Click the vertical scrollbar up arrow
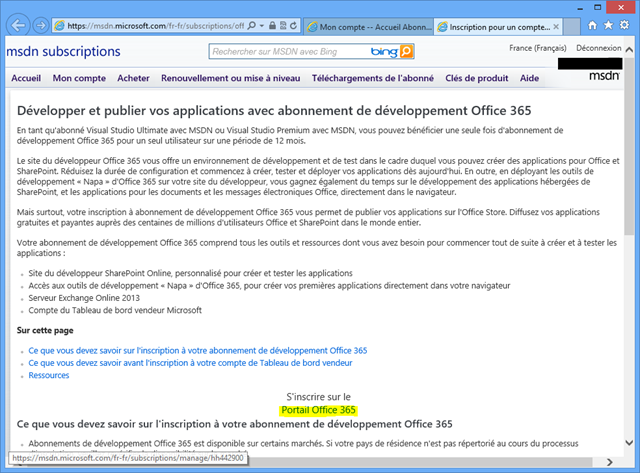This screenshot has height=473, width=640. click(x=629, y=49)
